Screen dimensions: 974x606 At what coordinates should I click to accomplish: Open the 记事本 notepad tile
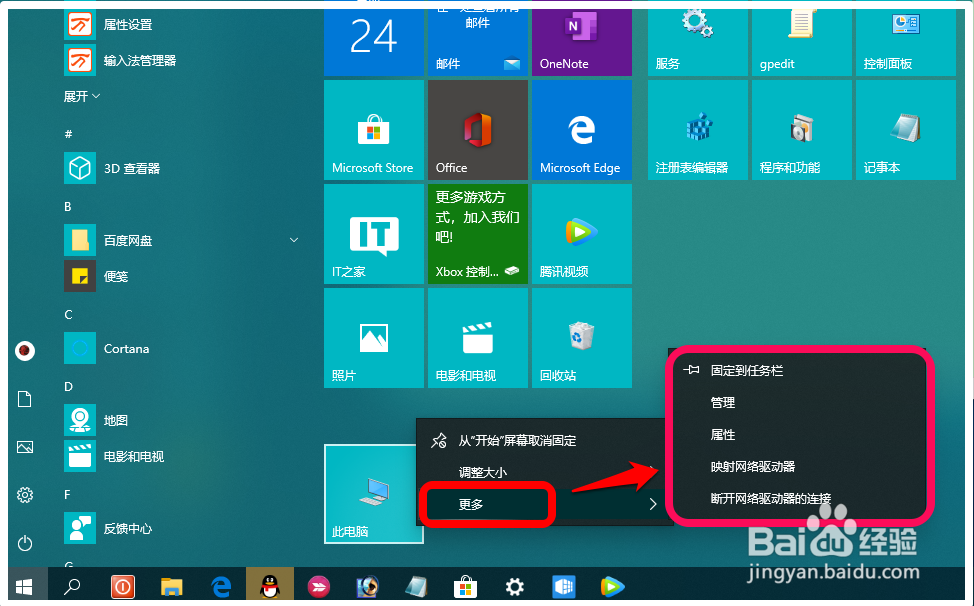click(906, 130)
